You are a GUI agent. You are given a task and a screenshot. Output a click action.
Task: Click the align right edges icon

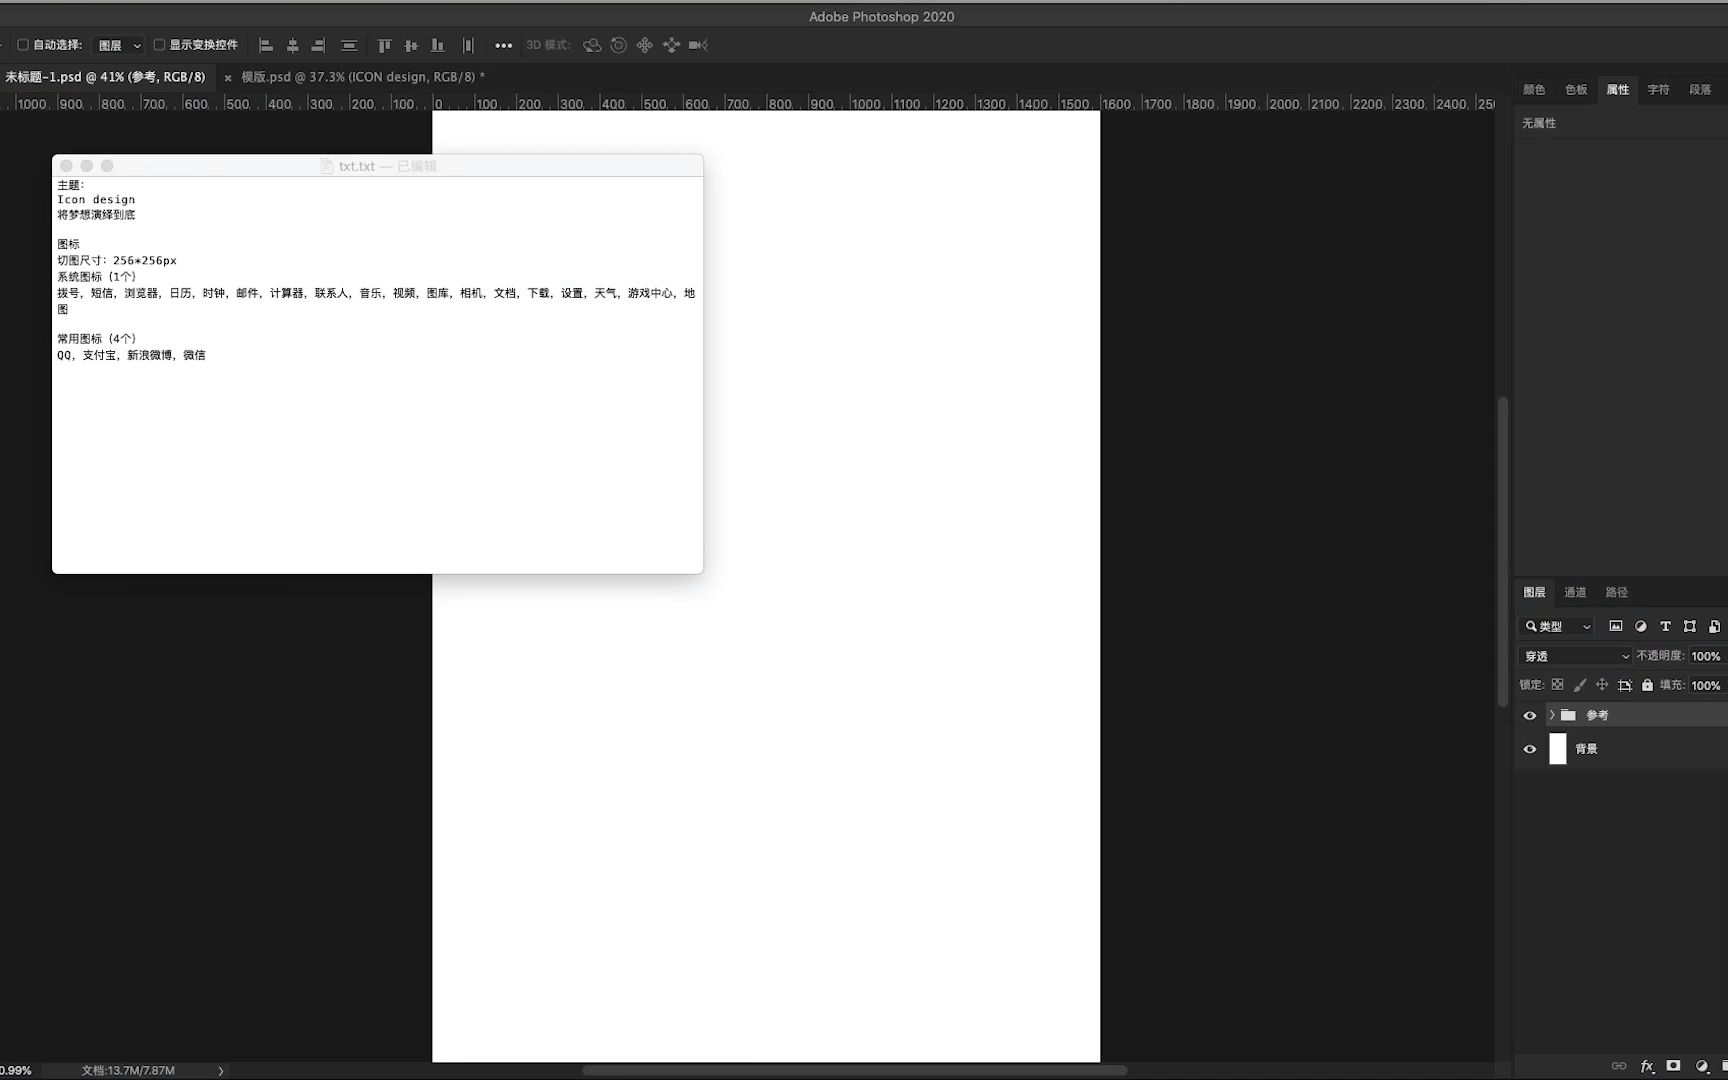click(x=318, y=45)
